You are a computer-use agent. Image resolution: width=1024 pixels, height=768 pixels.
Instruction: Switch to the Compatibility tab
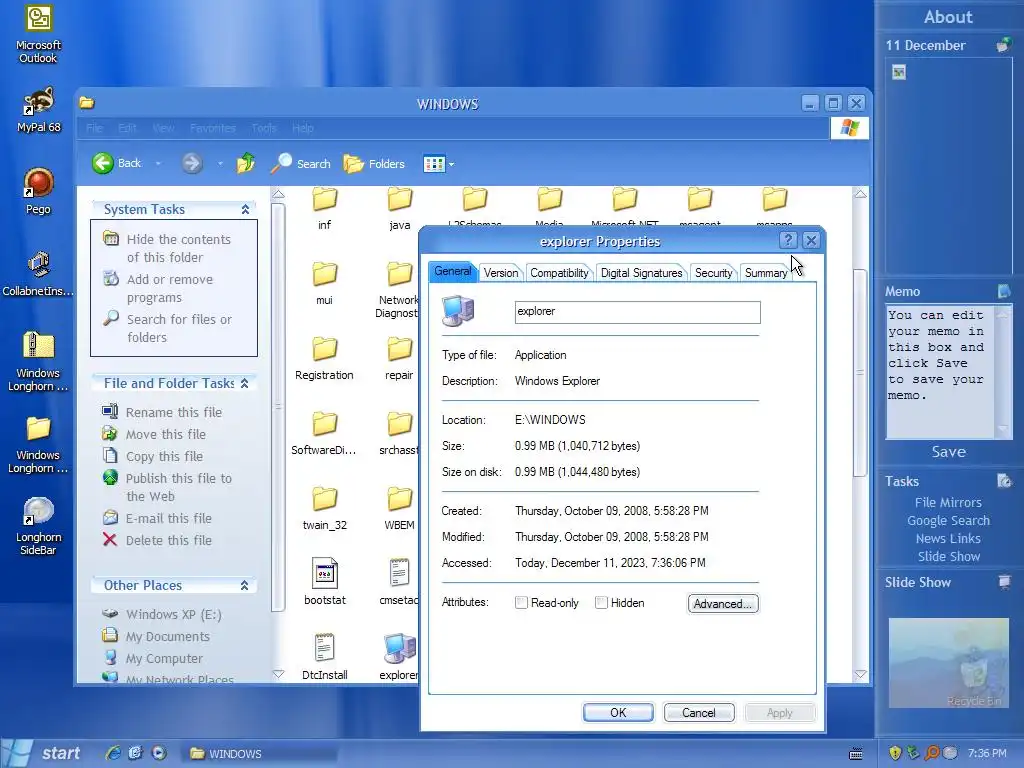[x=559, y=273]
